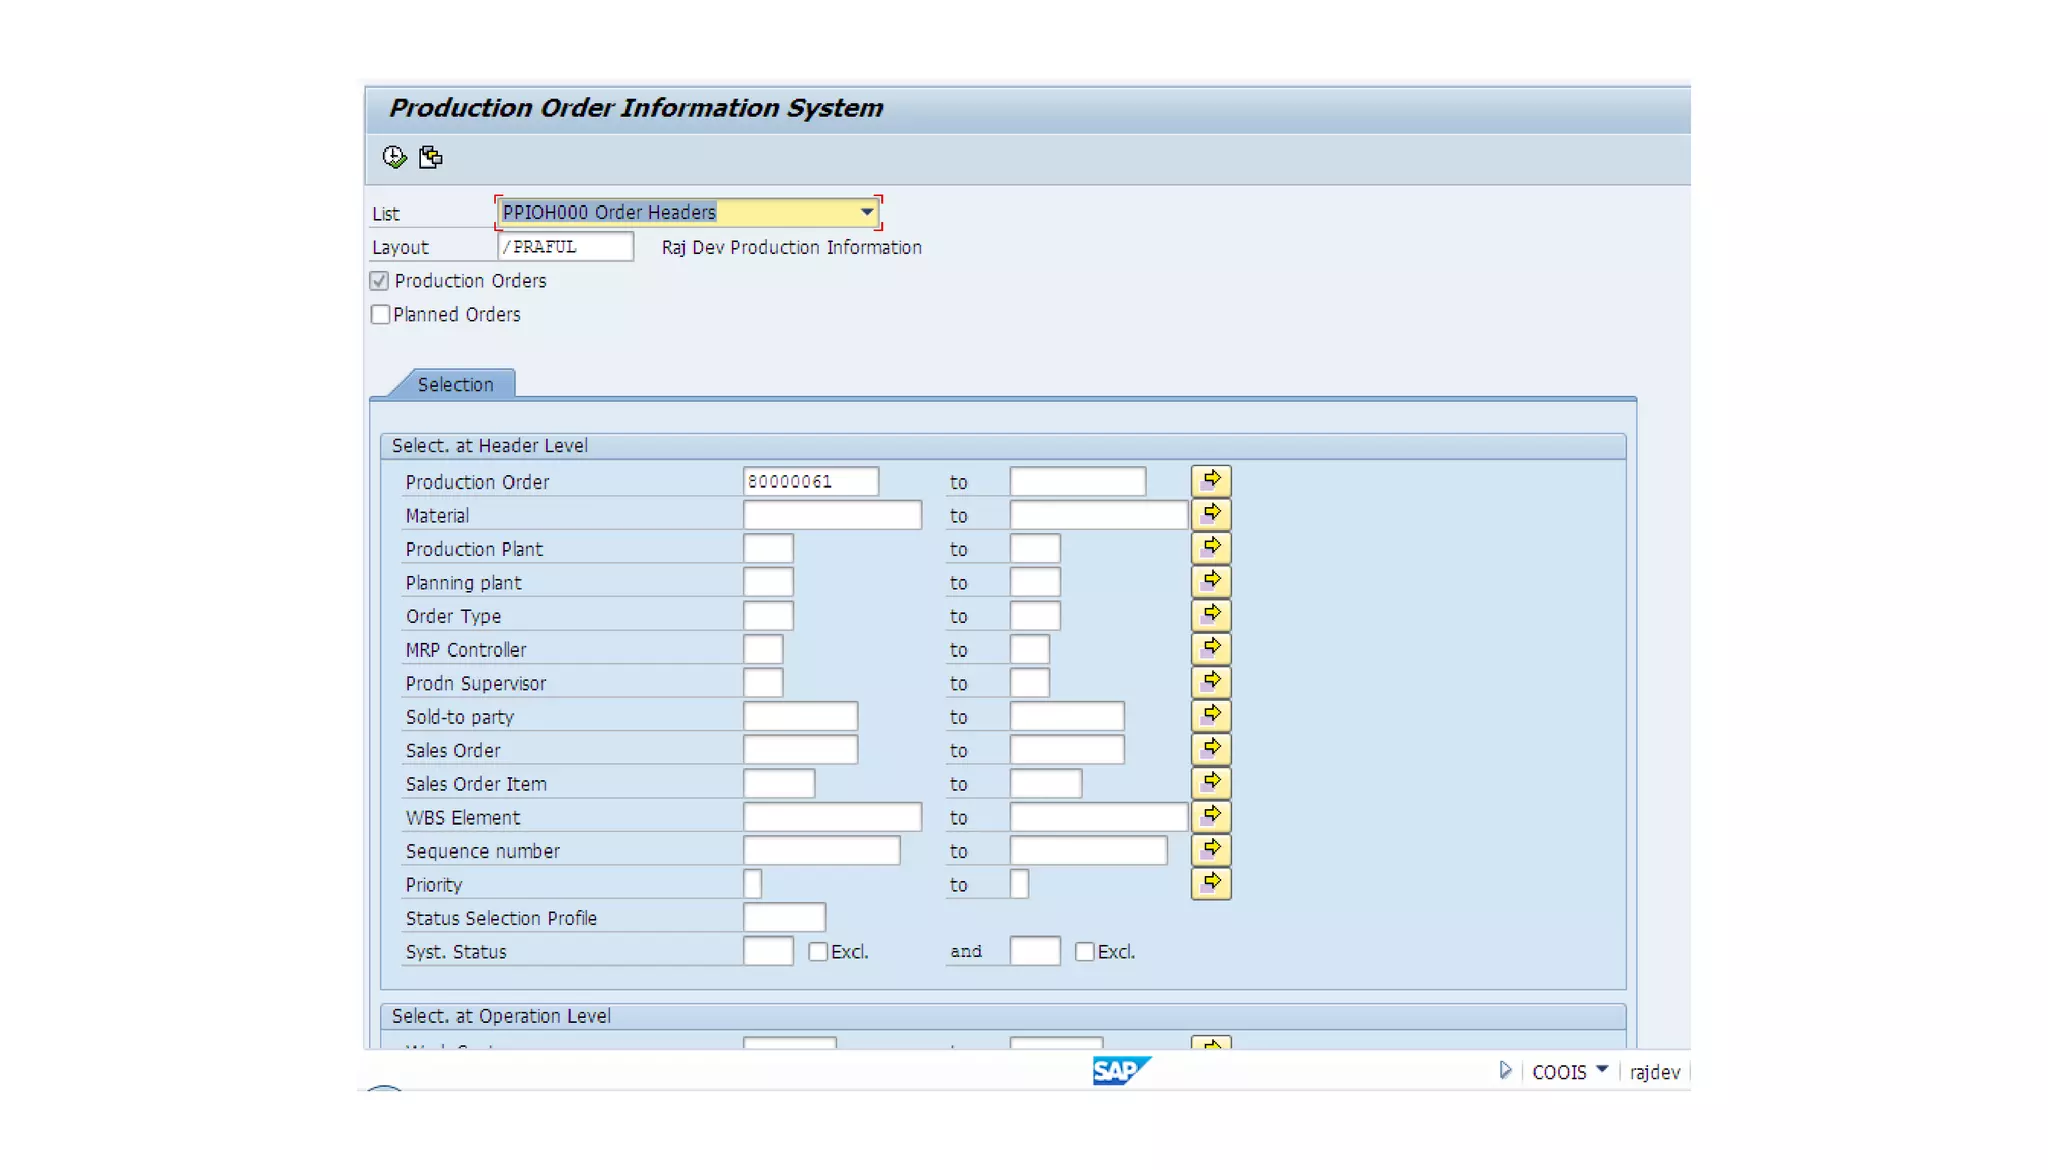Open the COOIS status bar dropdown
Screen dimensions: 2048x1170
1602,1070
